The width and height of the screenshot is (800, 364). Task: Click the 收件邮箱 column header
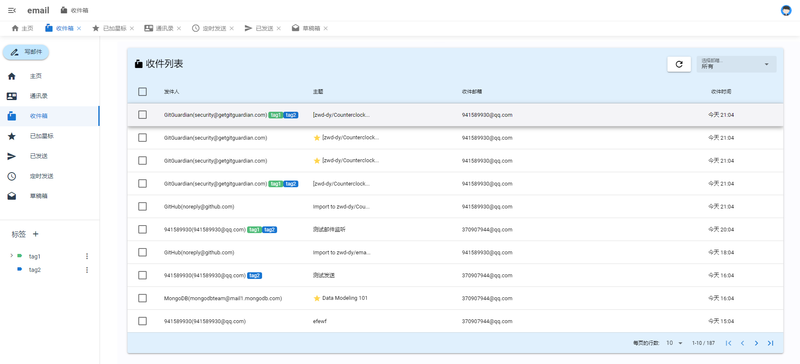pyautogui.click(x=472, y=92)
